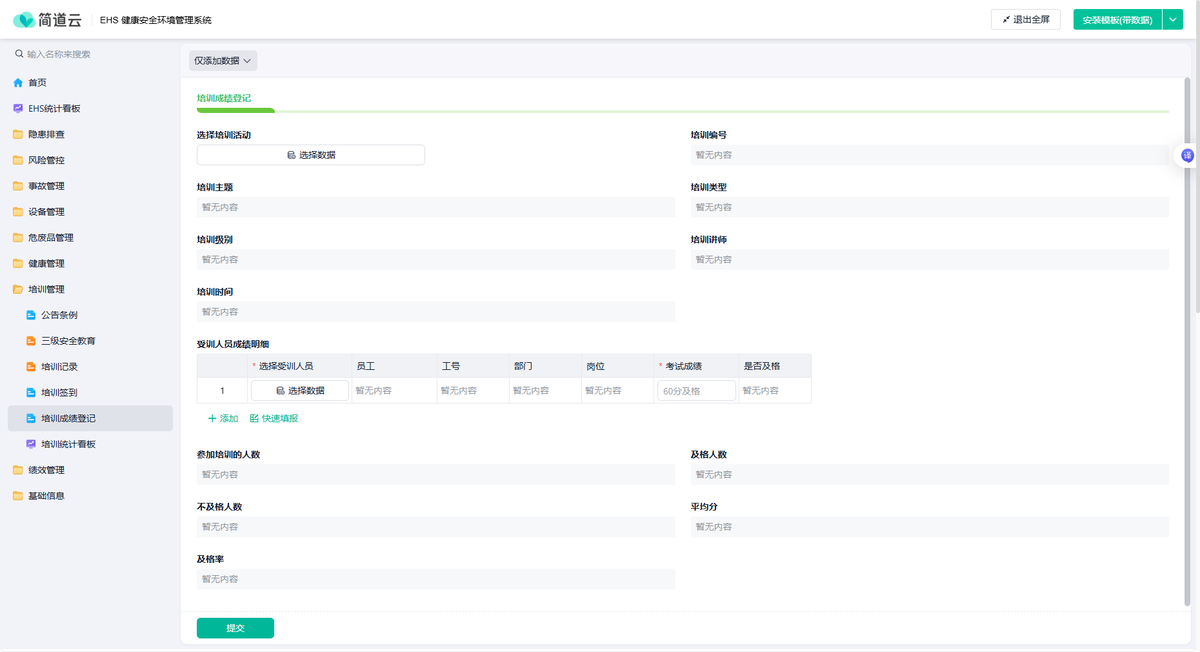This screenshot has width=1200, height=652.
Task: Click the open folder icon beside 培训管理
Action: coord(18,289)
